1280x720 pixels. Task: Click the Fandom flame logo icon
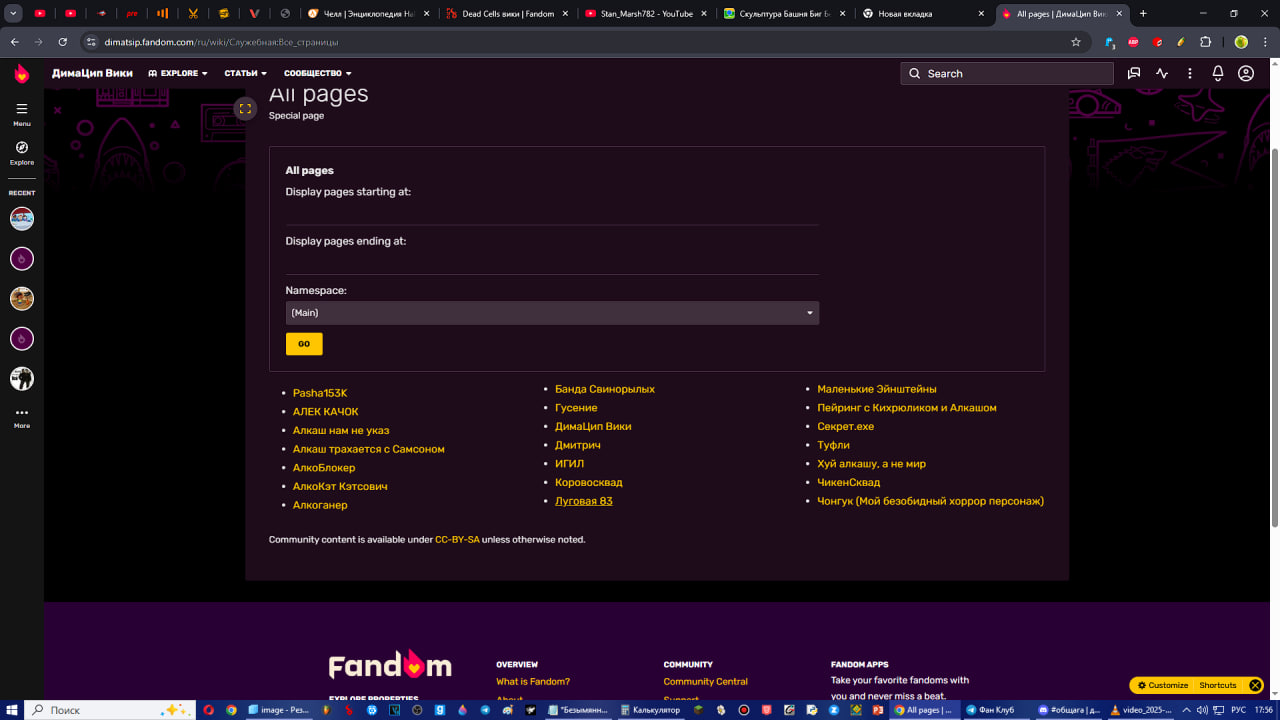pyautogui.click(x=22, y=73)
